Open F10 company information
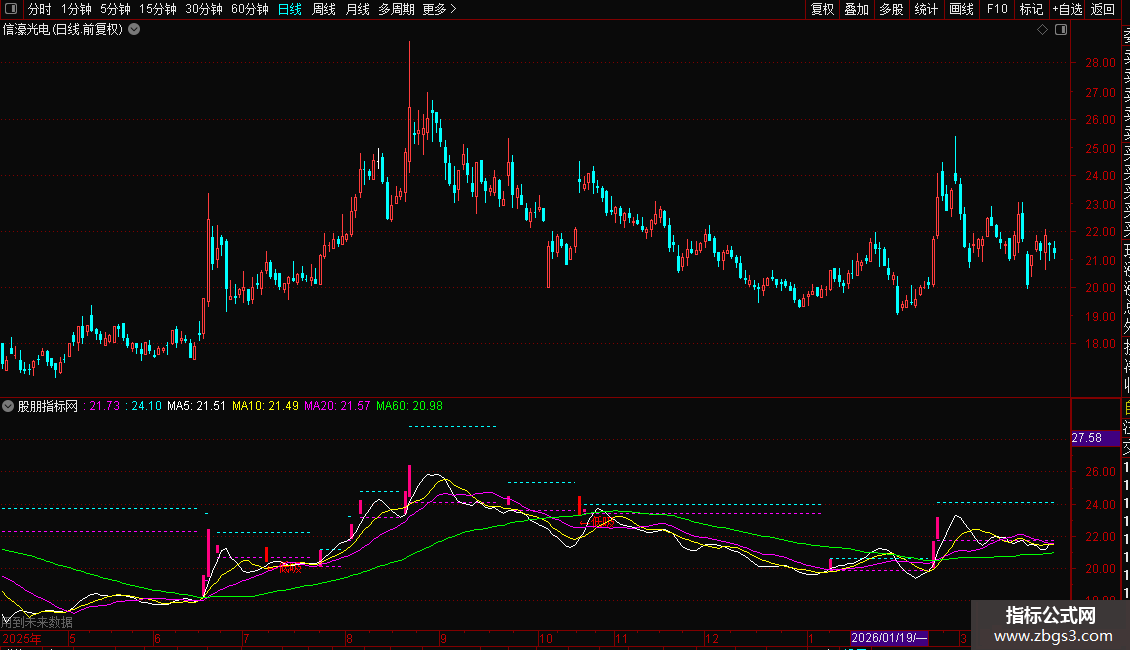Viewport: 1130px width, 650px height. coord(997,9)
